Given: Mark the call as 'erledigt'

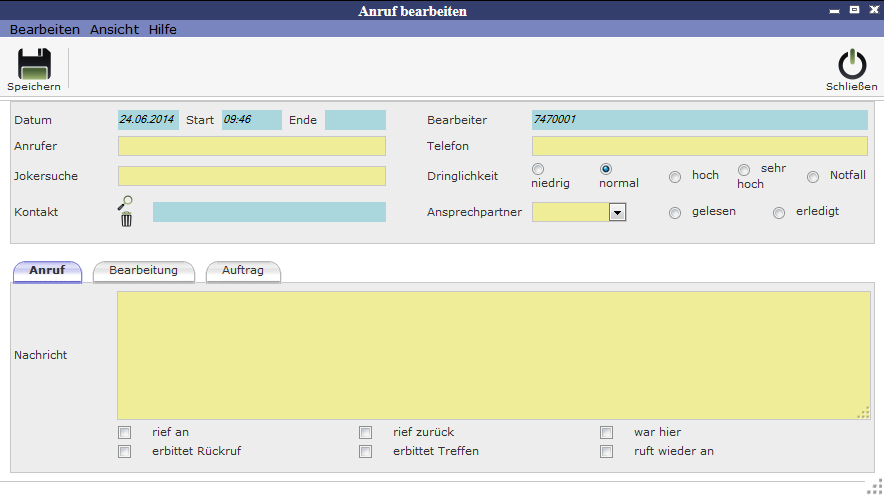Looking at the screenshot, I should point(779,212).
